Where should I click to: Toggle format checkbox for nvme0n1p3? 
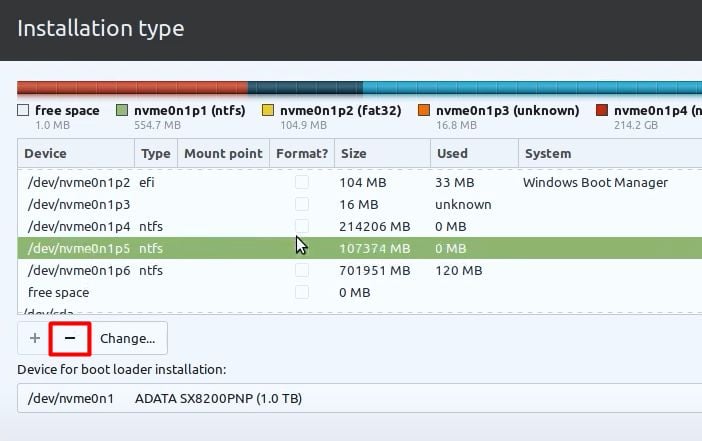[301, 205]
